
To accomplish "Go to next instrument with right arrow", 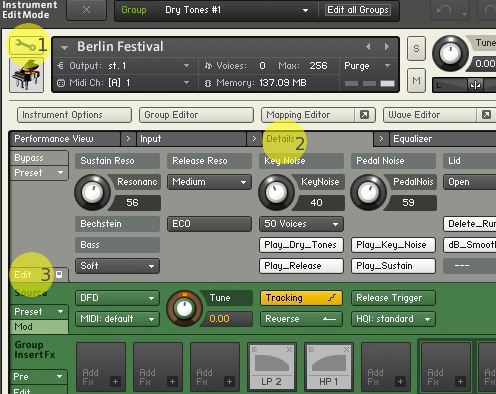I will coord(387,47).
